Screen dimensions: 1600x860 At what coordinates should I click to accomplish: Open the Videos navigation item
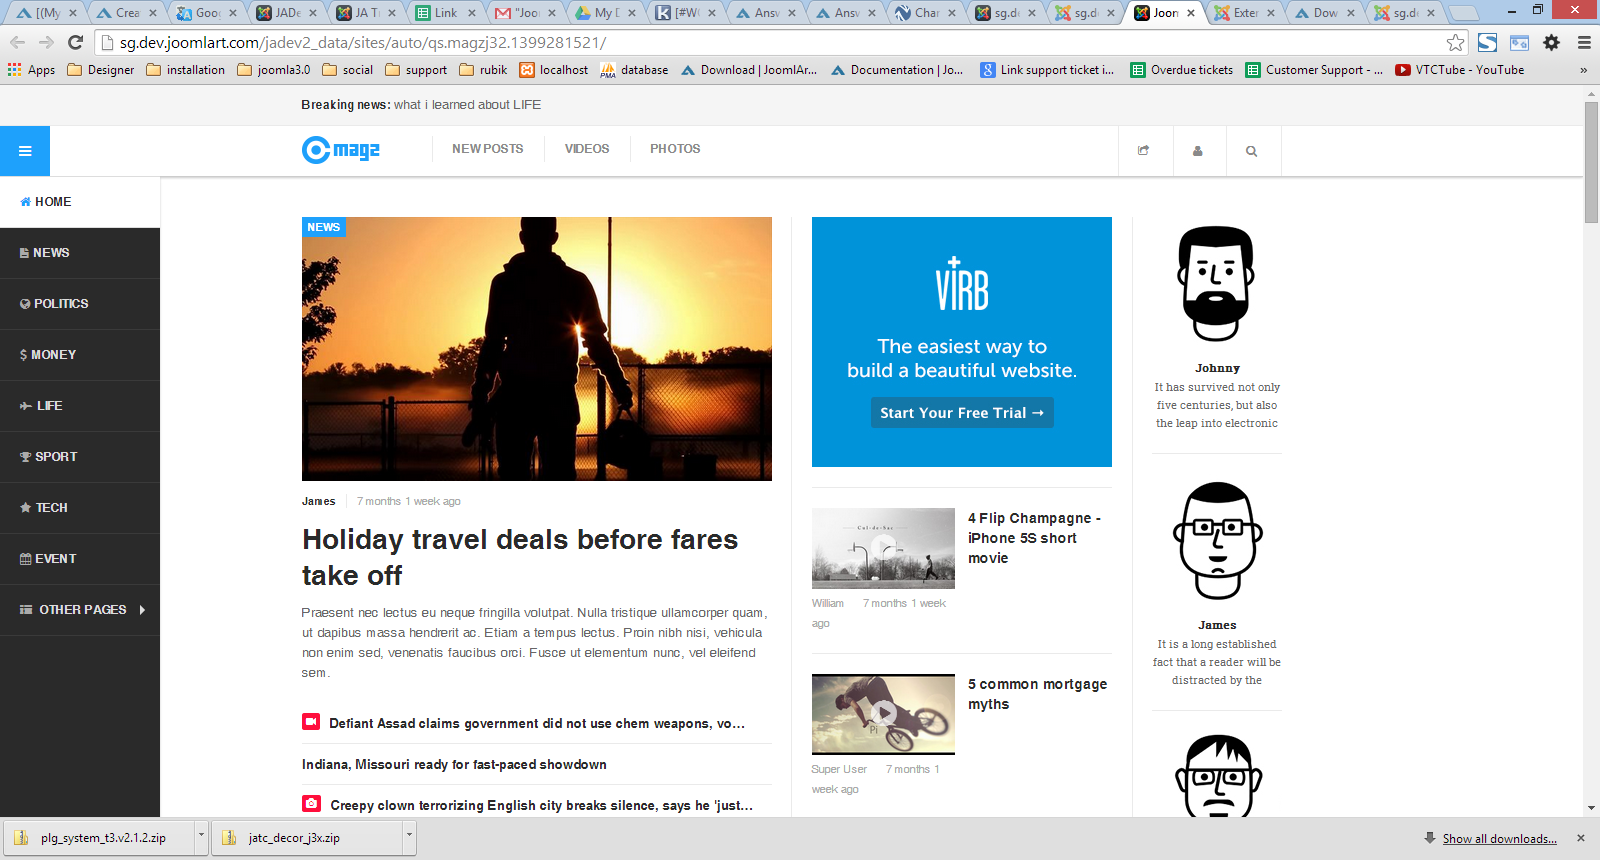click(586, 149)
